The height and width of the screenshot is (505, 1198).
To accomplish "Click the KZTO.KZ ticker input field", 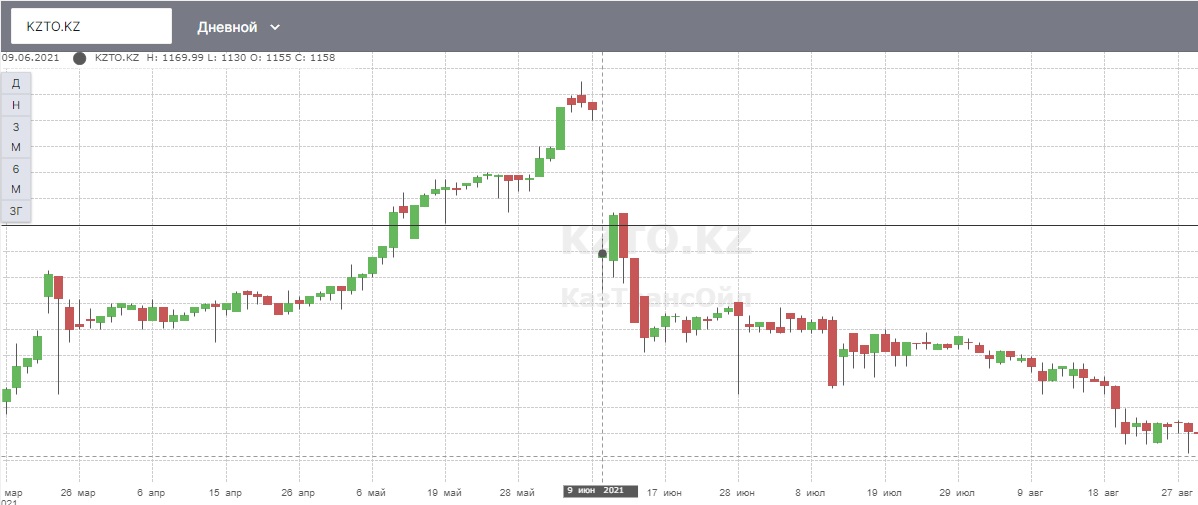I will [x=91, y=26].
